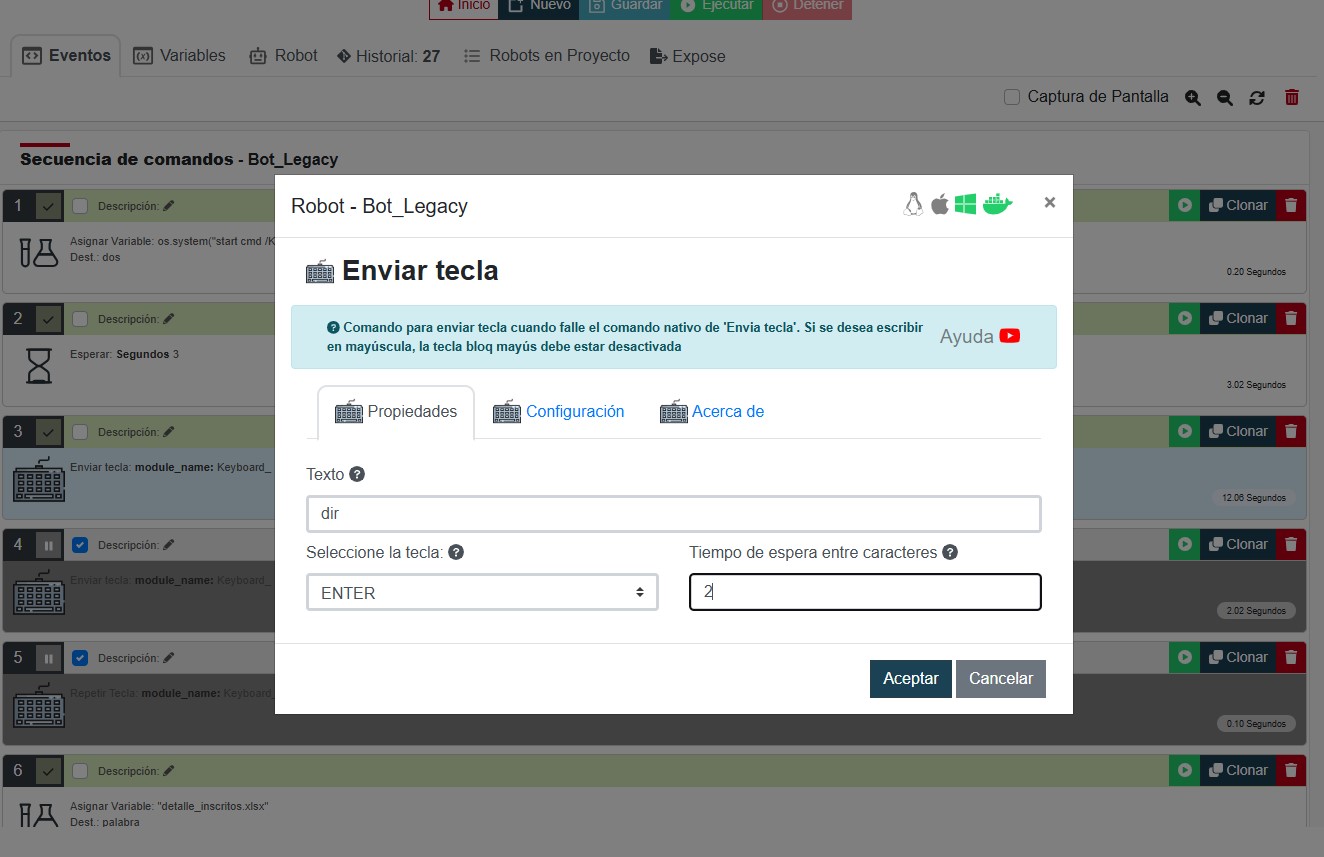Edit description pencil icon for command 2
Viewport: 1324px width, 857px height.
(x=169, y=319)
